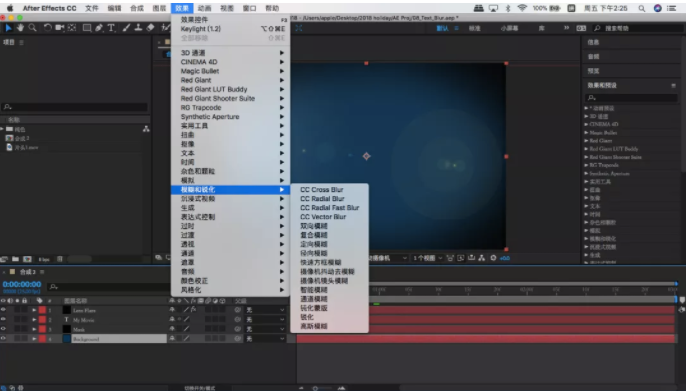Open the macOS Notification Center icon
Image resolution: width=686 pixels, height=391 pixels.
[672, 8]
